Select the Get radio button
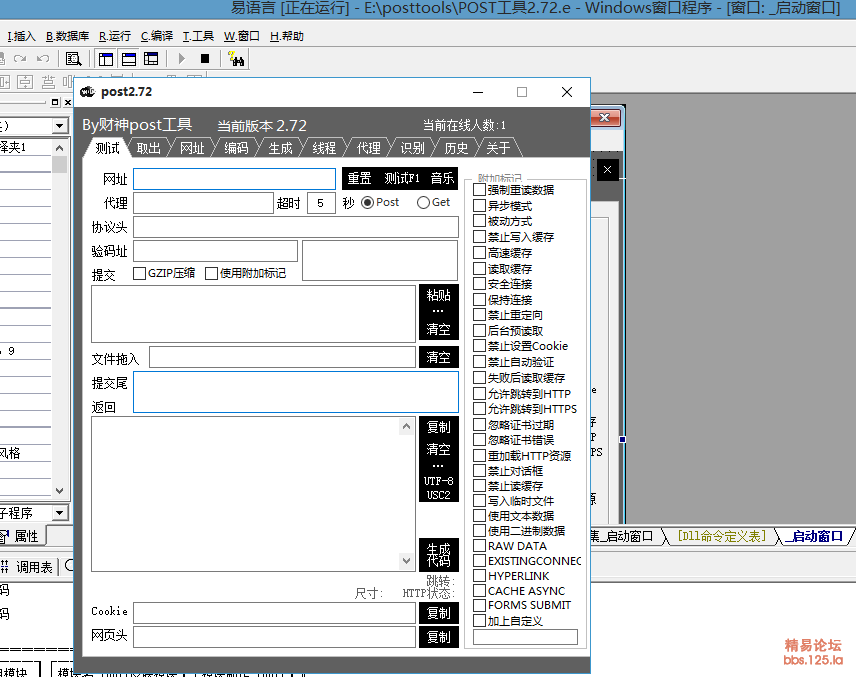Screen dimensions: 856x677 (423, 203)
